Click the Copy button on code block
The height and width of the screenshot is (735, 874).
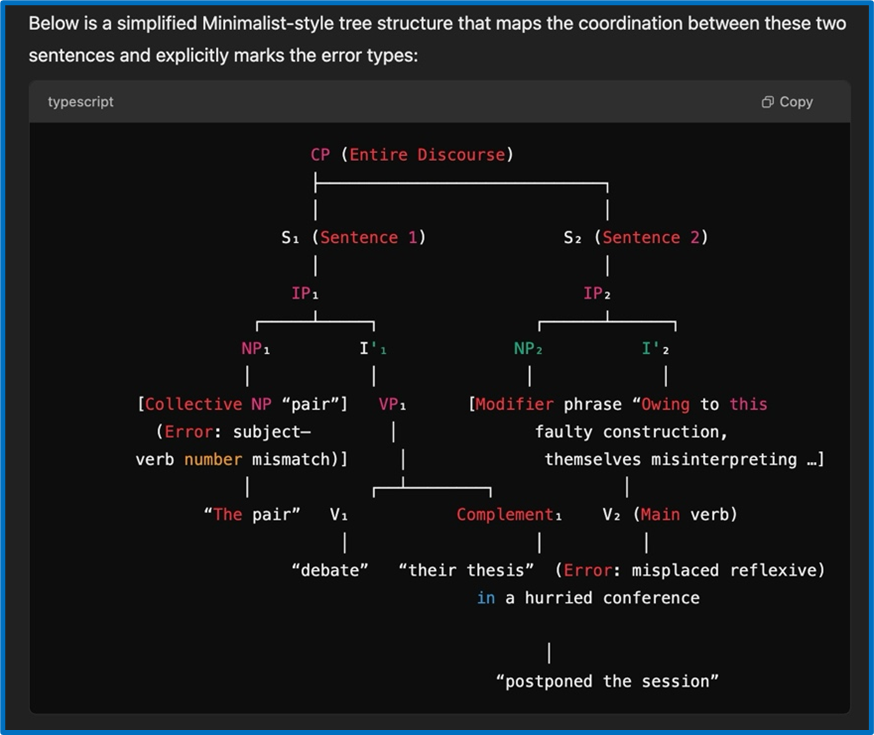point(787,102)
